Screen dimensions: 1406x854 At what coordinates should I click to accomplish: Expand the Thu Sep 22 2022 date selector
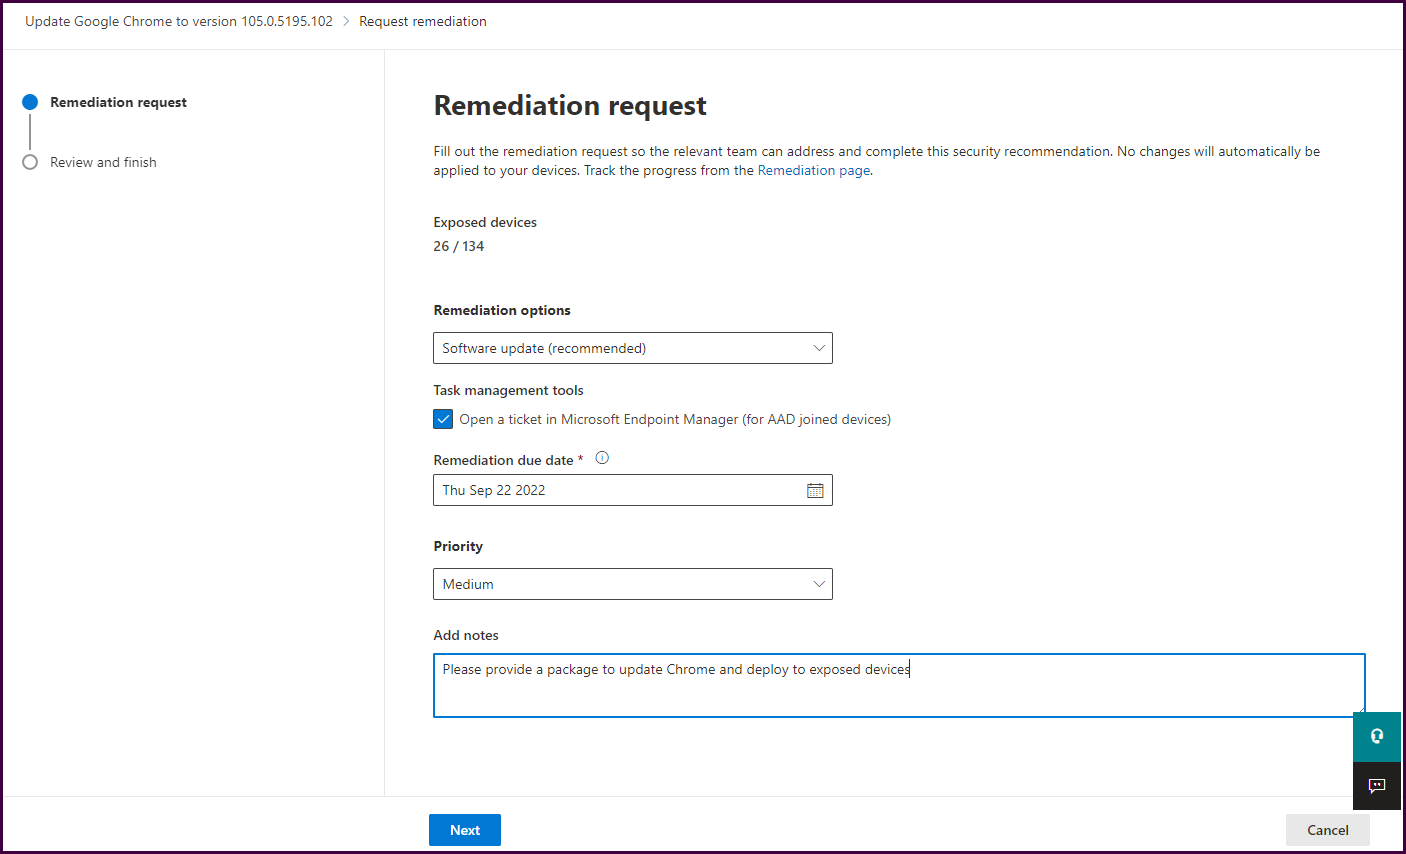[632, 490]
